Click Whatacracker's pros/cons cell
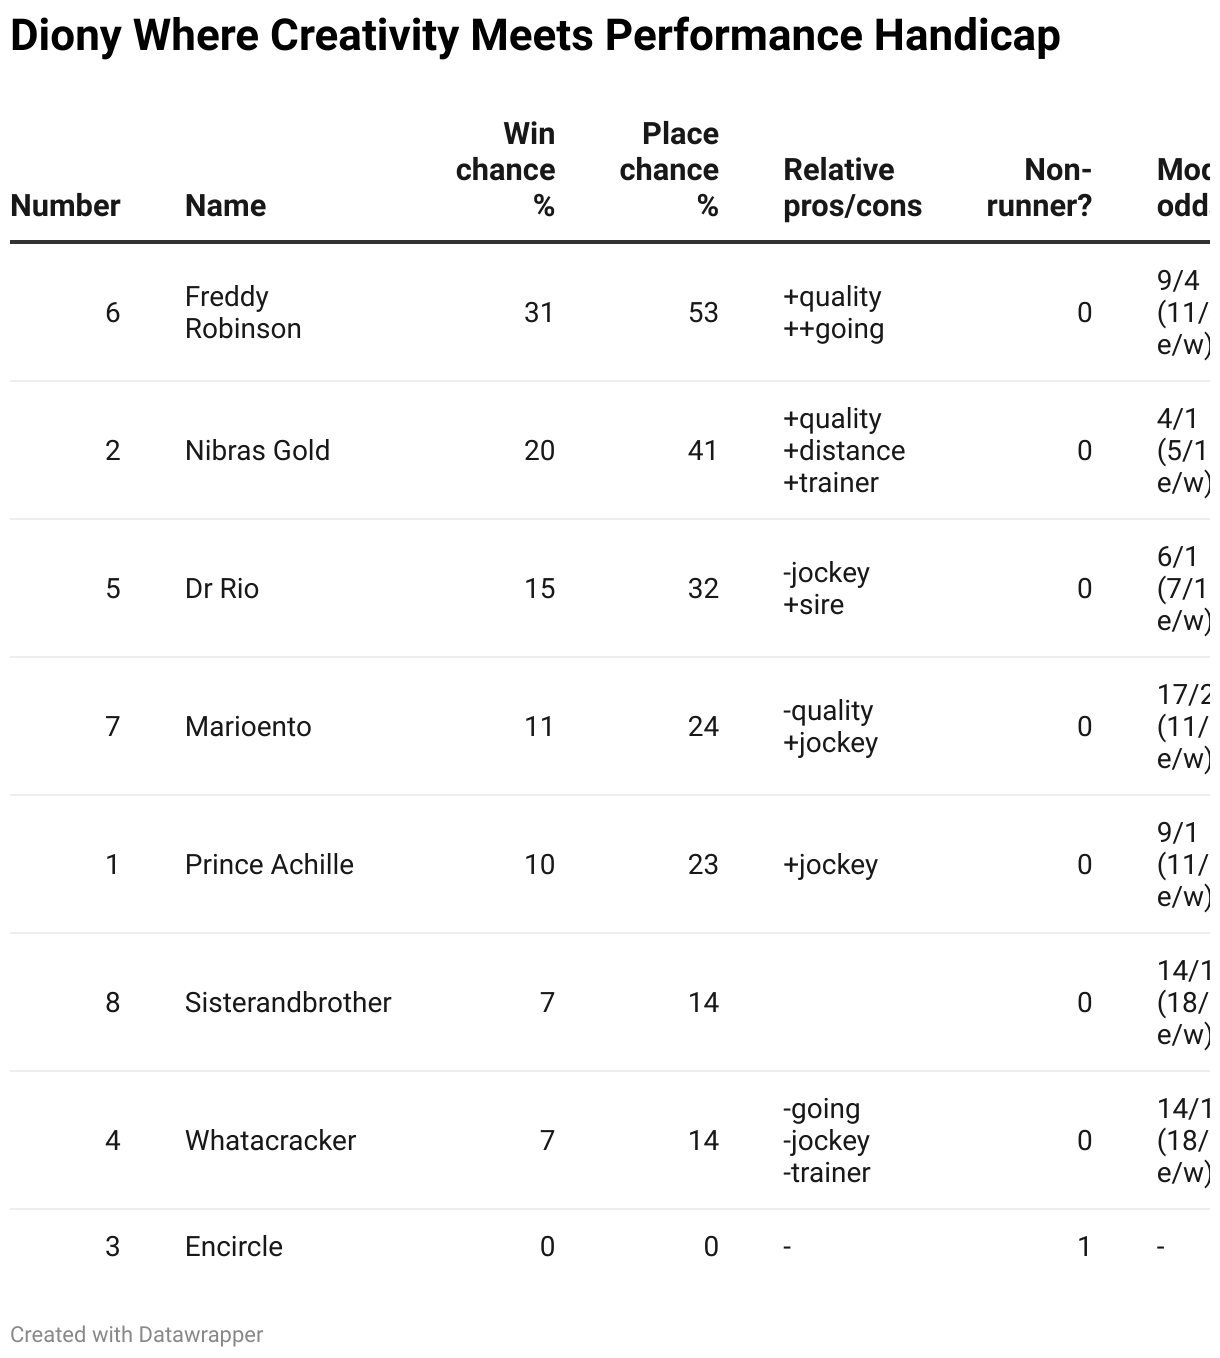 (826, 1140)
